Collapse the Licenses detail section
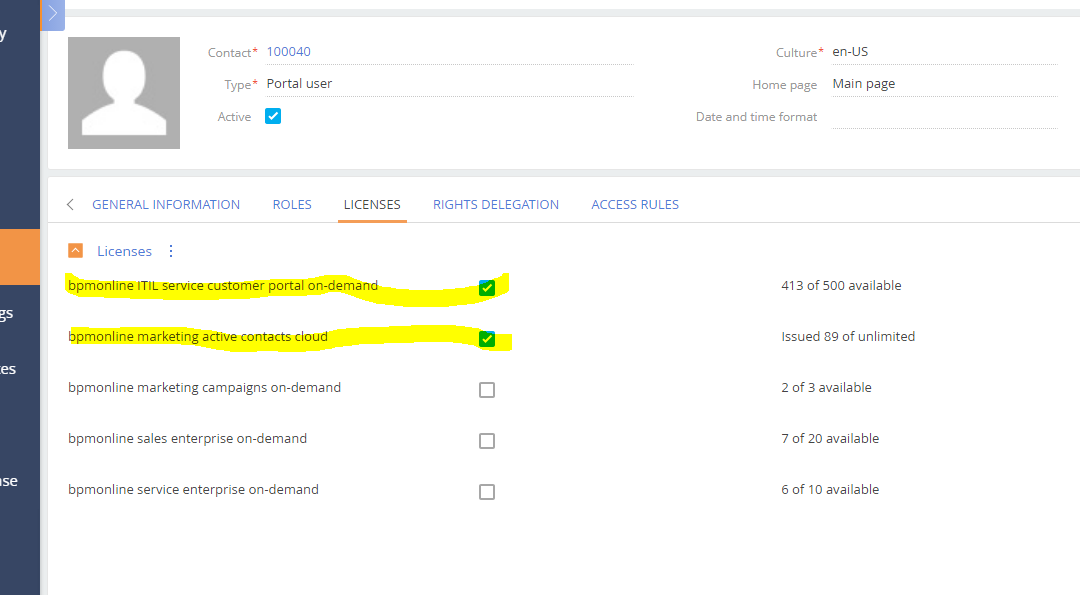Image resolution: width=1080 pixels, height=595 pixels. [76, 251]
